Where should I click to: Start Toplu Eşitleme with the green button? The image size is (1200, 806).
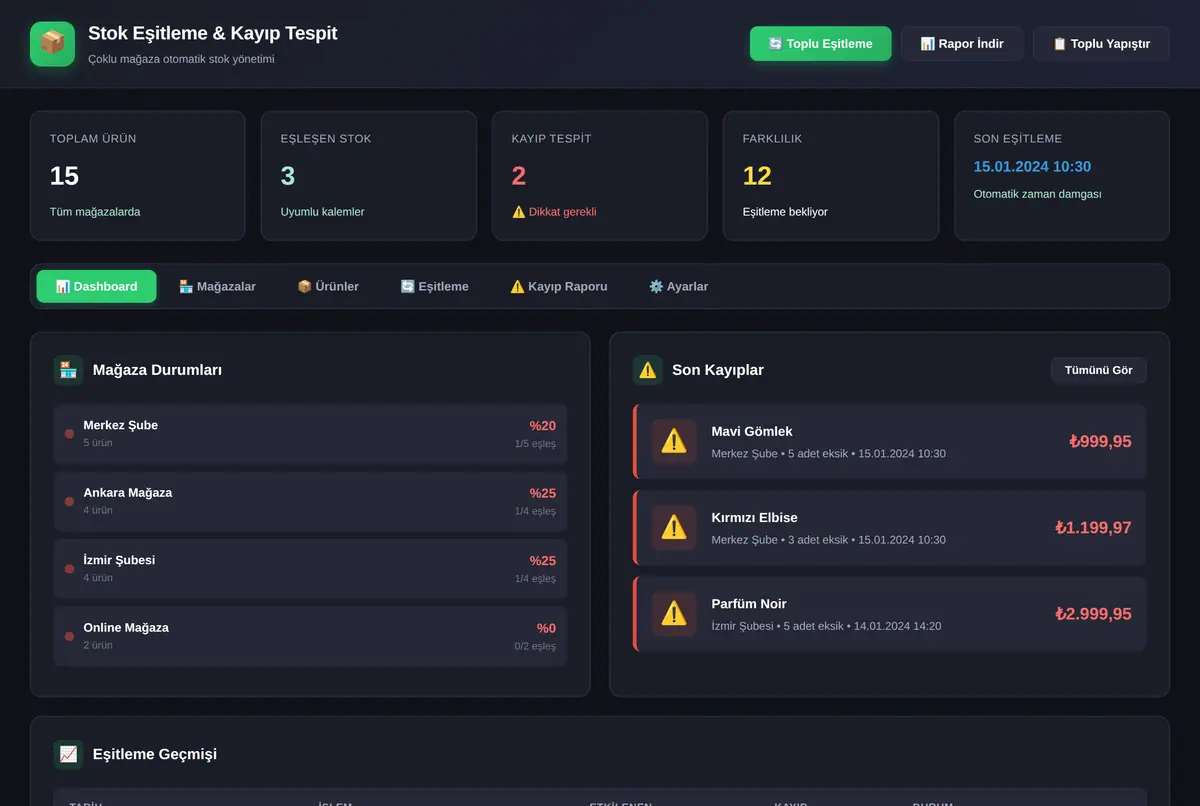click(x=820, y=44)
